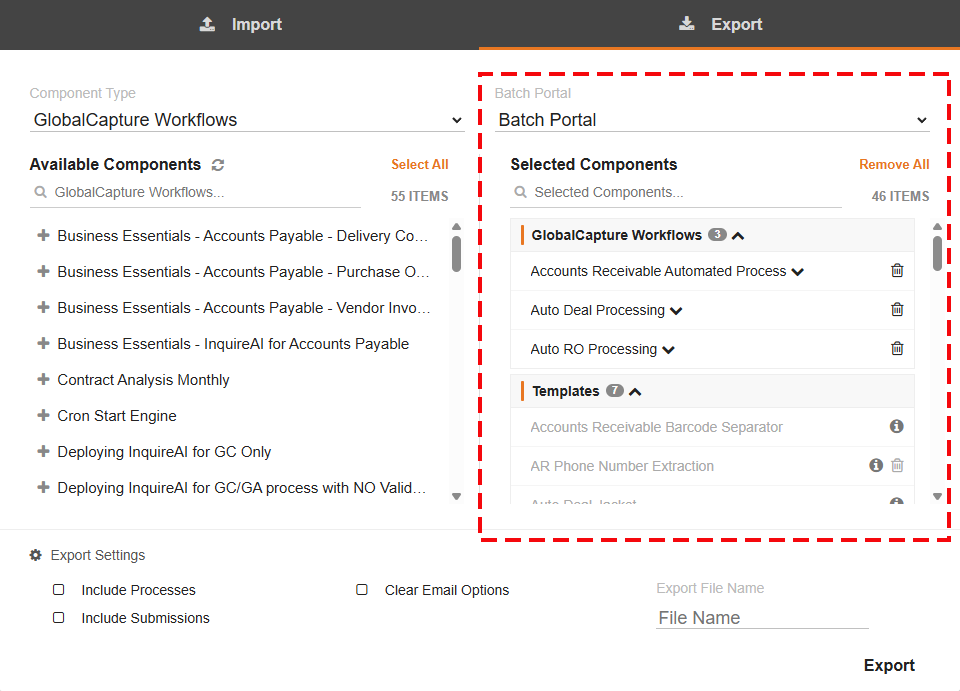960x691 pixels.
Task: Enable the Include Submissions checkbox
Action: (x=59, y=618)
